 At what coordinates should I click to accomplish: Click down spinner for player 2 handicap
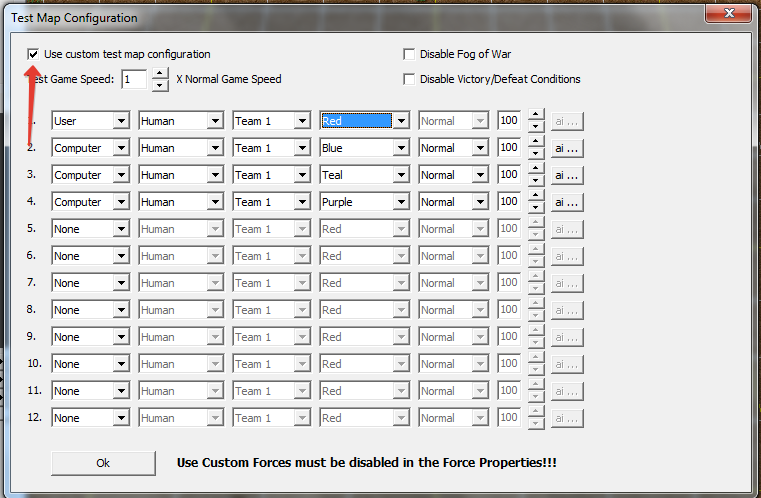536,153
